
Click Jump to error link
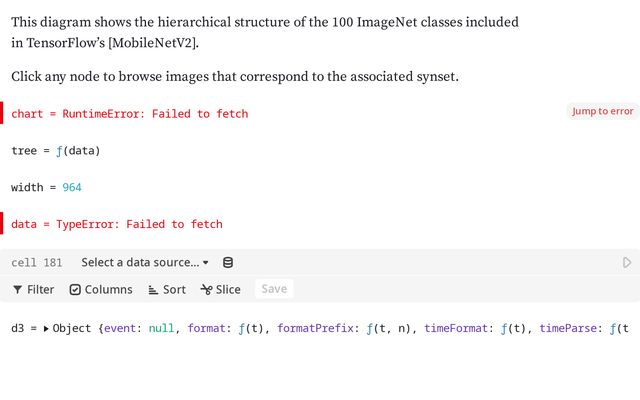[x=602, y=111]
